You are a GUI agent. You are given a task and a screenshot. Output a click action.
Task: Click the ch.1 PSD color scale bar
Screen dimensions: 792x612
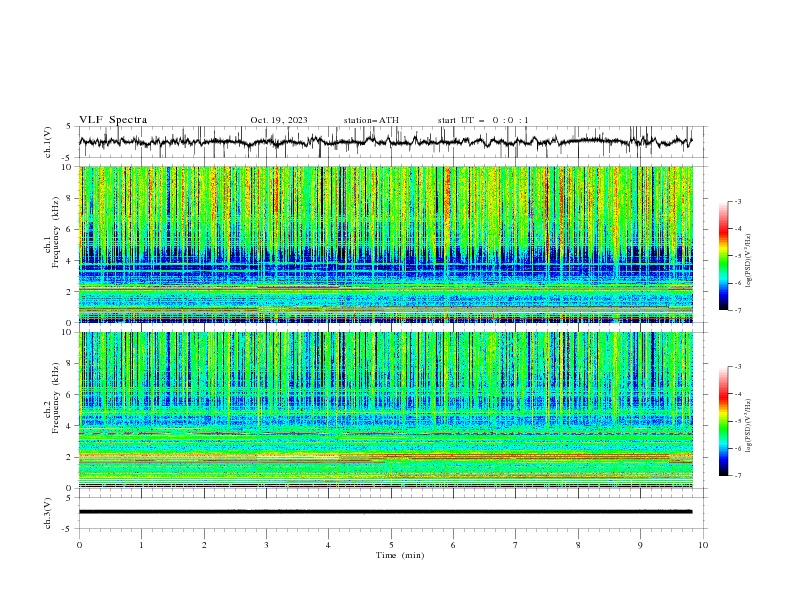click(x=723, y=256)
